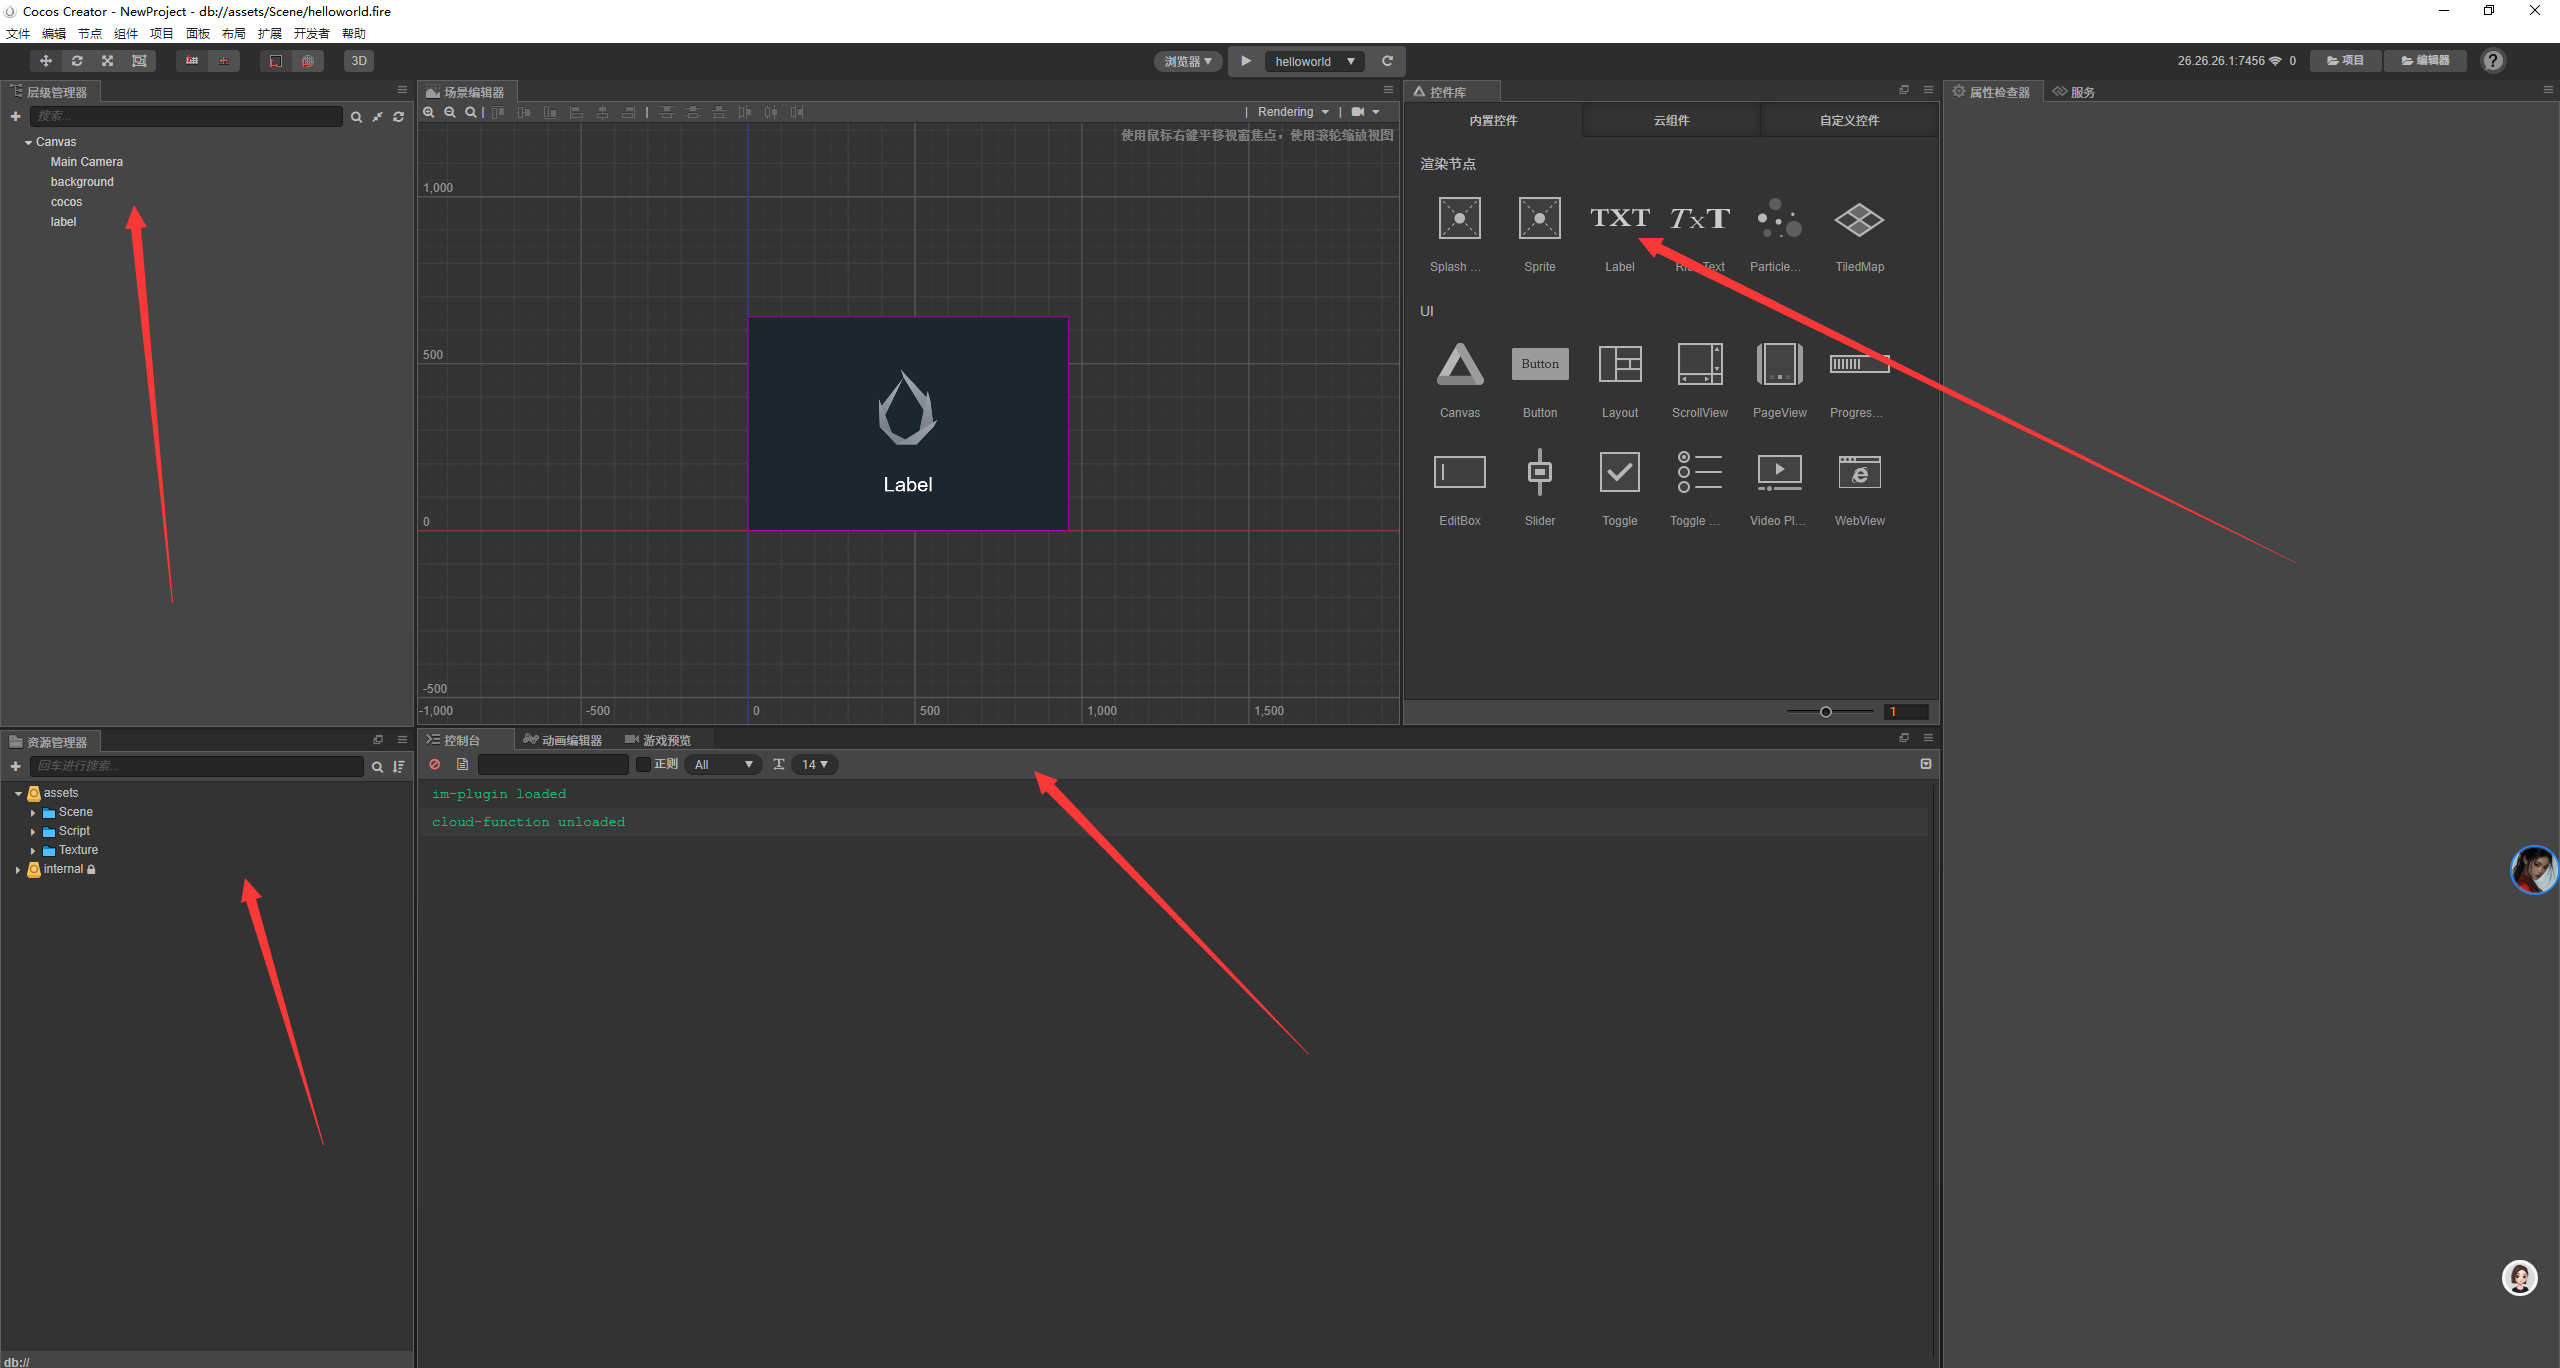Collapse the Canvas node tree

[x=28, y=143]
